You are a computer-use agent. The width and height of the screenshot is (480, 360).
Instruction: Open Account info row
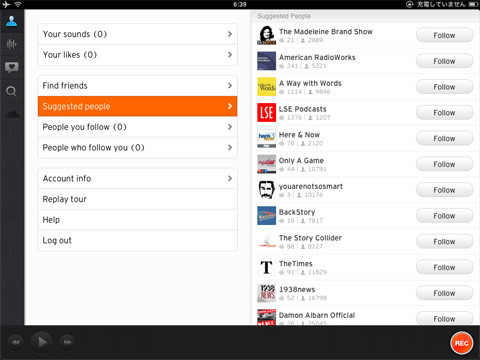tap(137, 178)
